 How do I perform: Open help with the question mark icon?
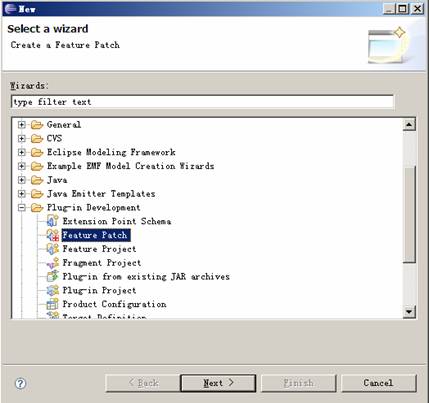click(21, 383)
